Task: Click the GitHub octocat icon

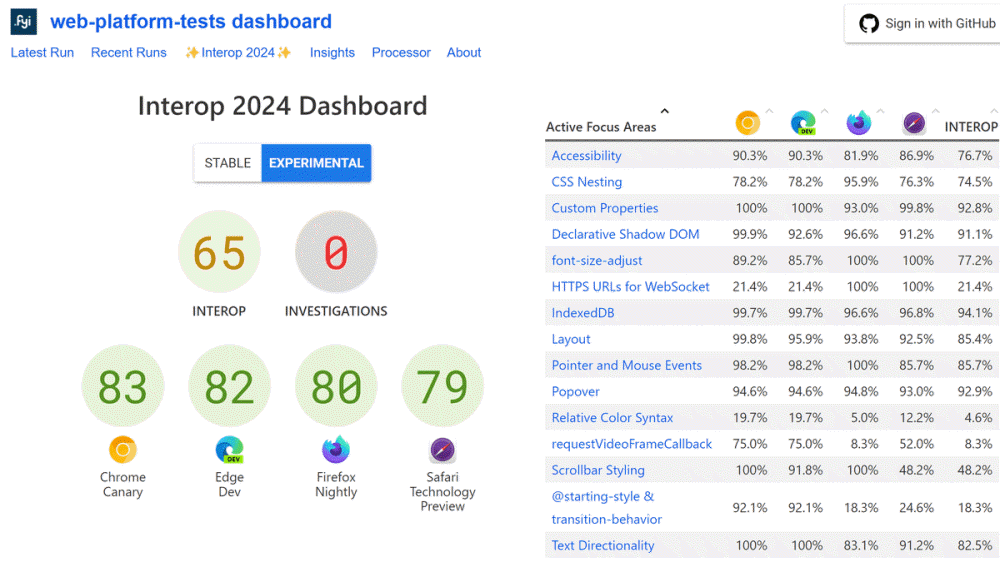Action: tap(869, 24)
